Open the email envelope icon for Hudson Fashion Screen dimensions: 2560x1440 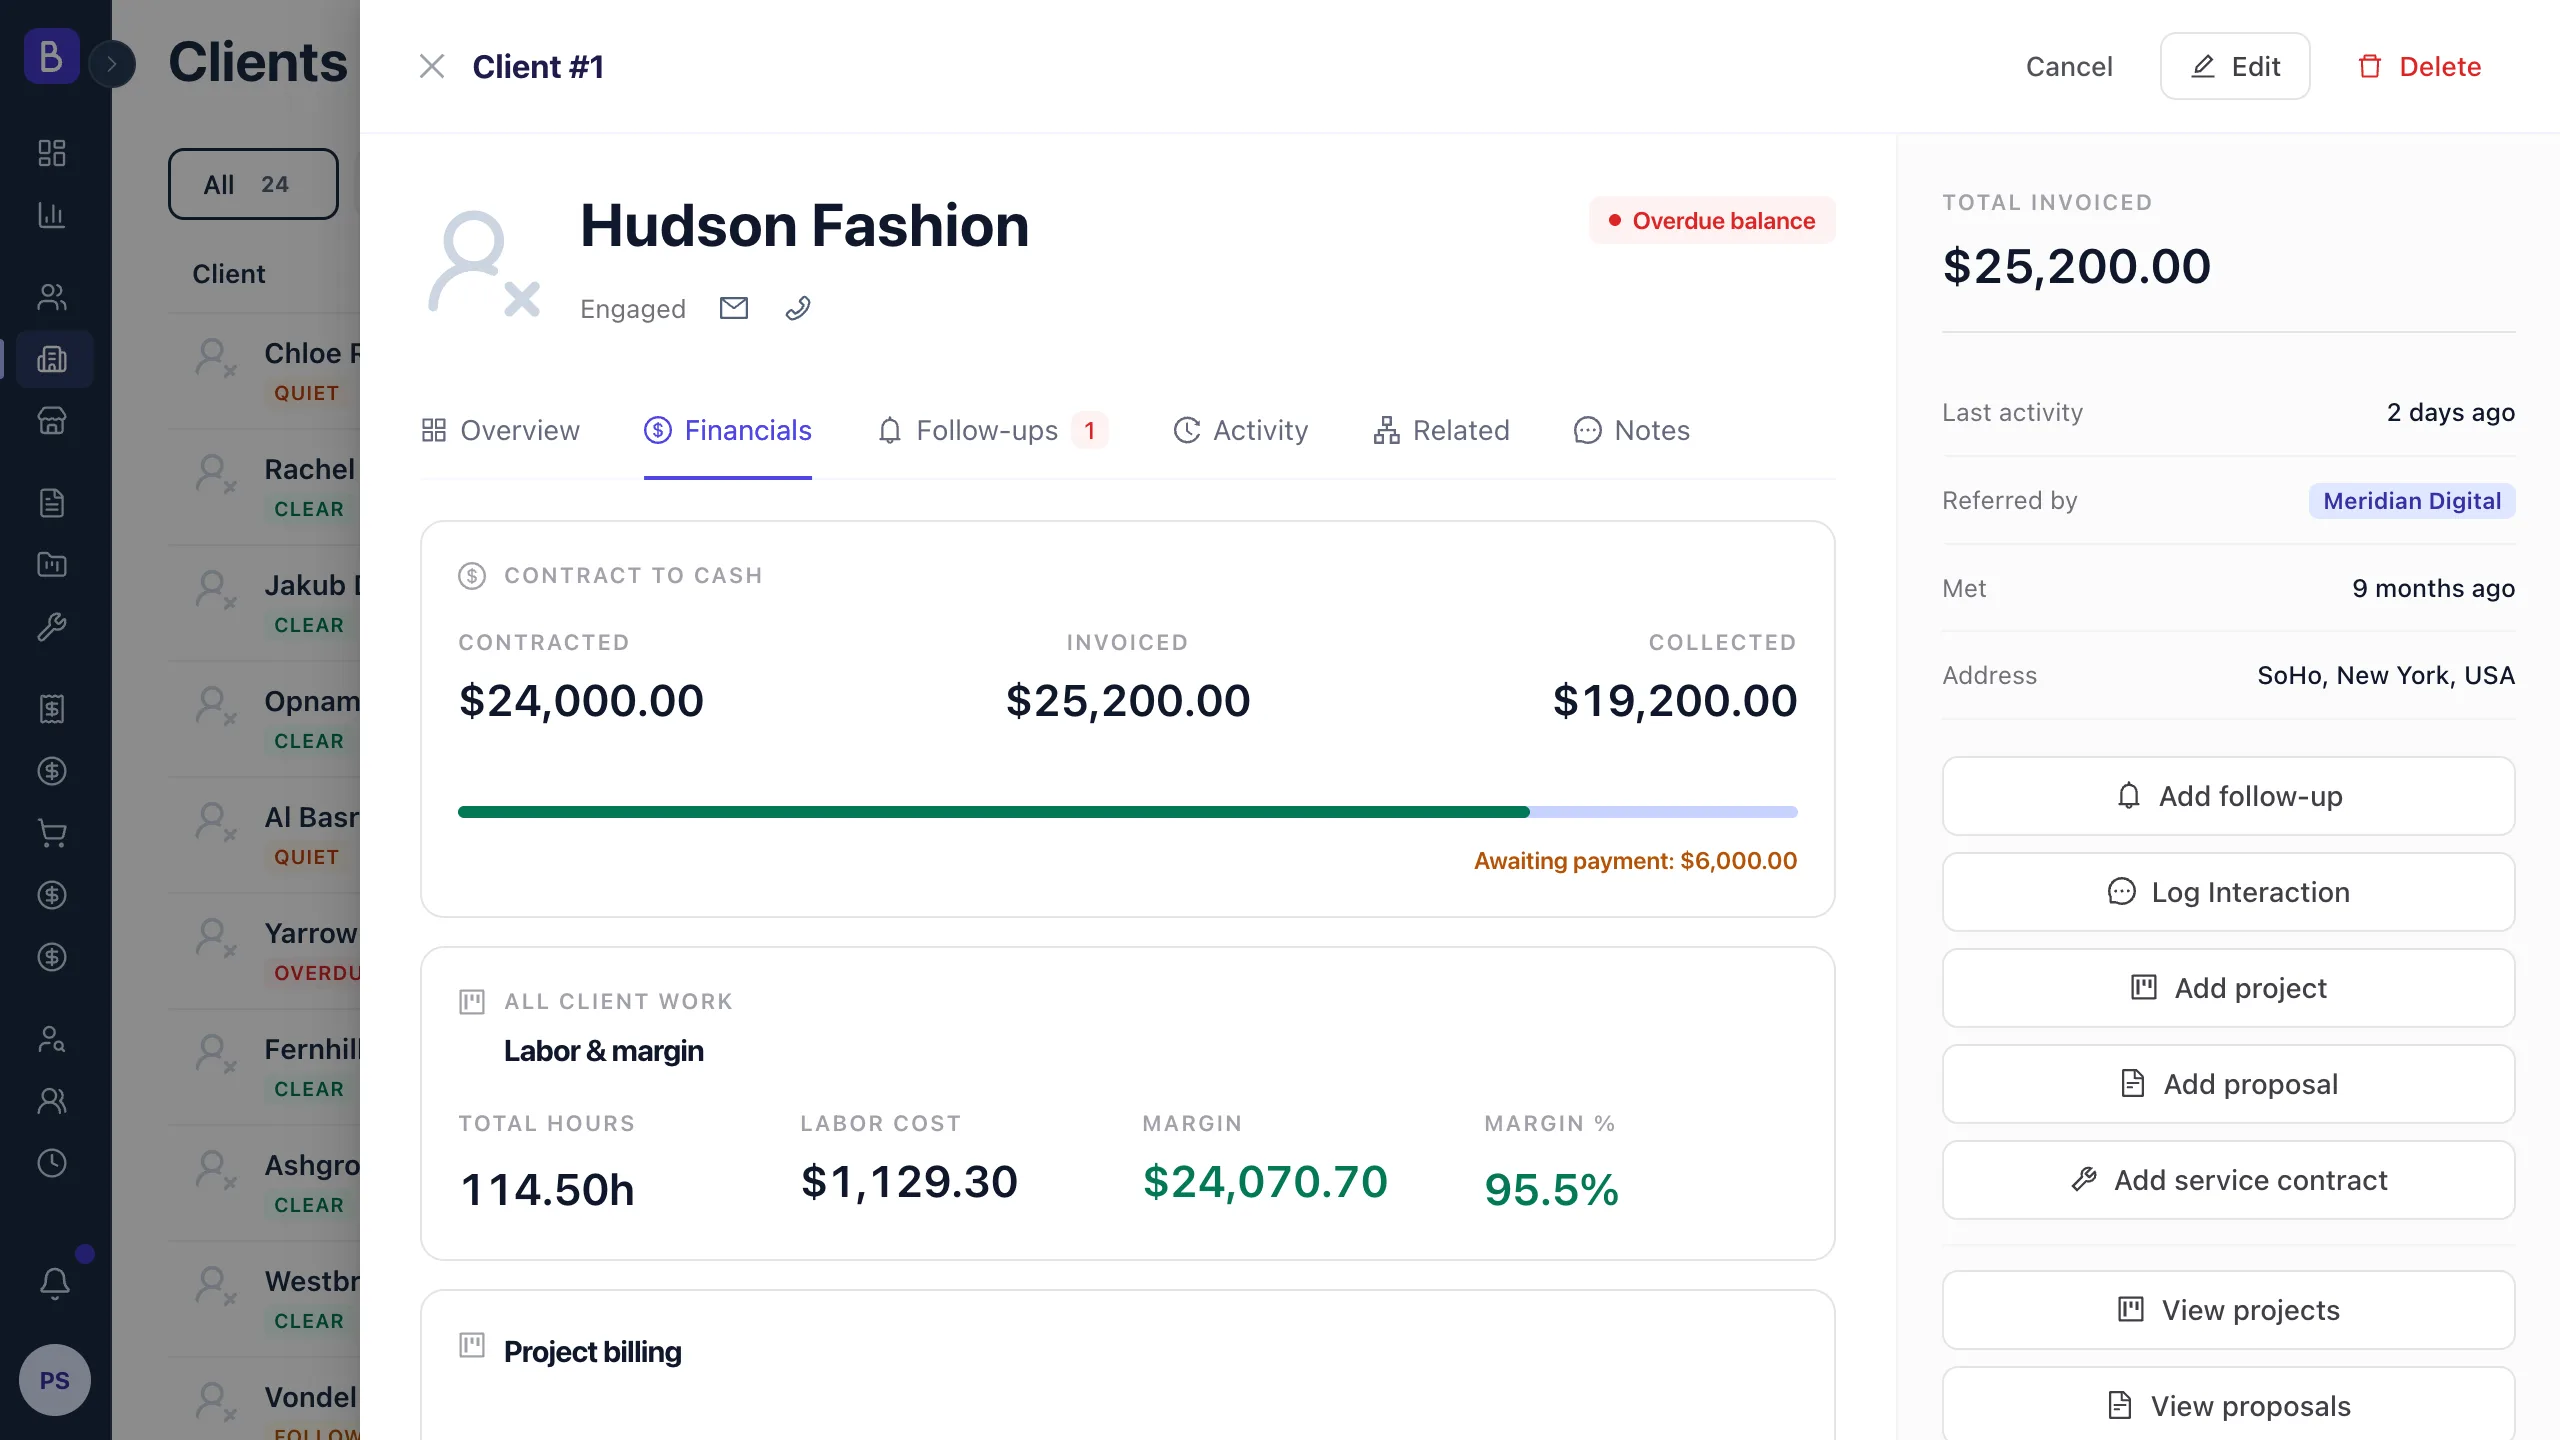tap(734, 308)
